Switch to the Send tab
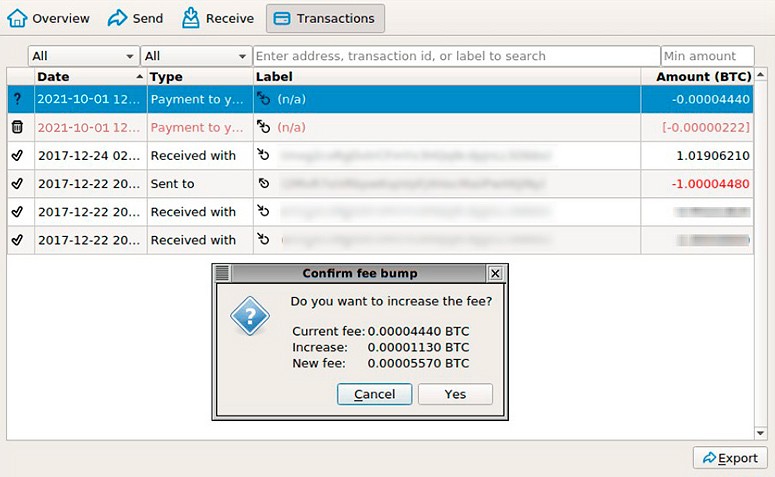This screenshot has width=775, height=477. click(x=135, y=18)
